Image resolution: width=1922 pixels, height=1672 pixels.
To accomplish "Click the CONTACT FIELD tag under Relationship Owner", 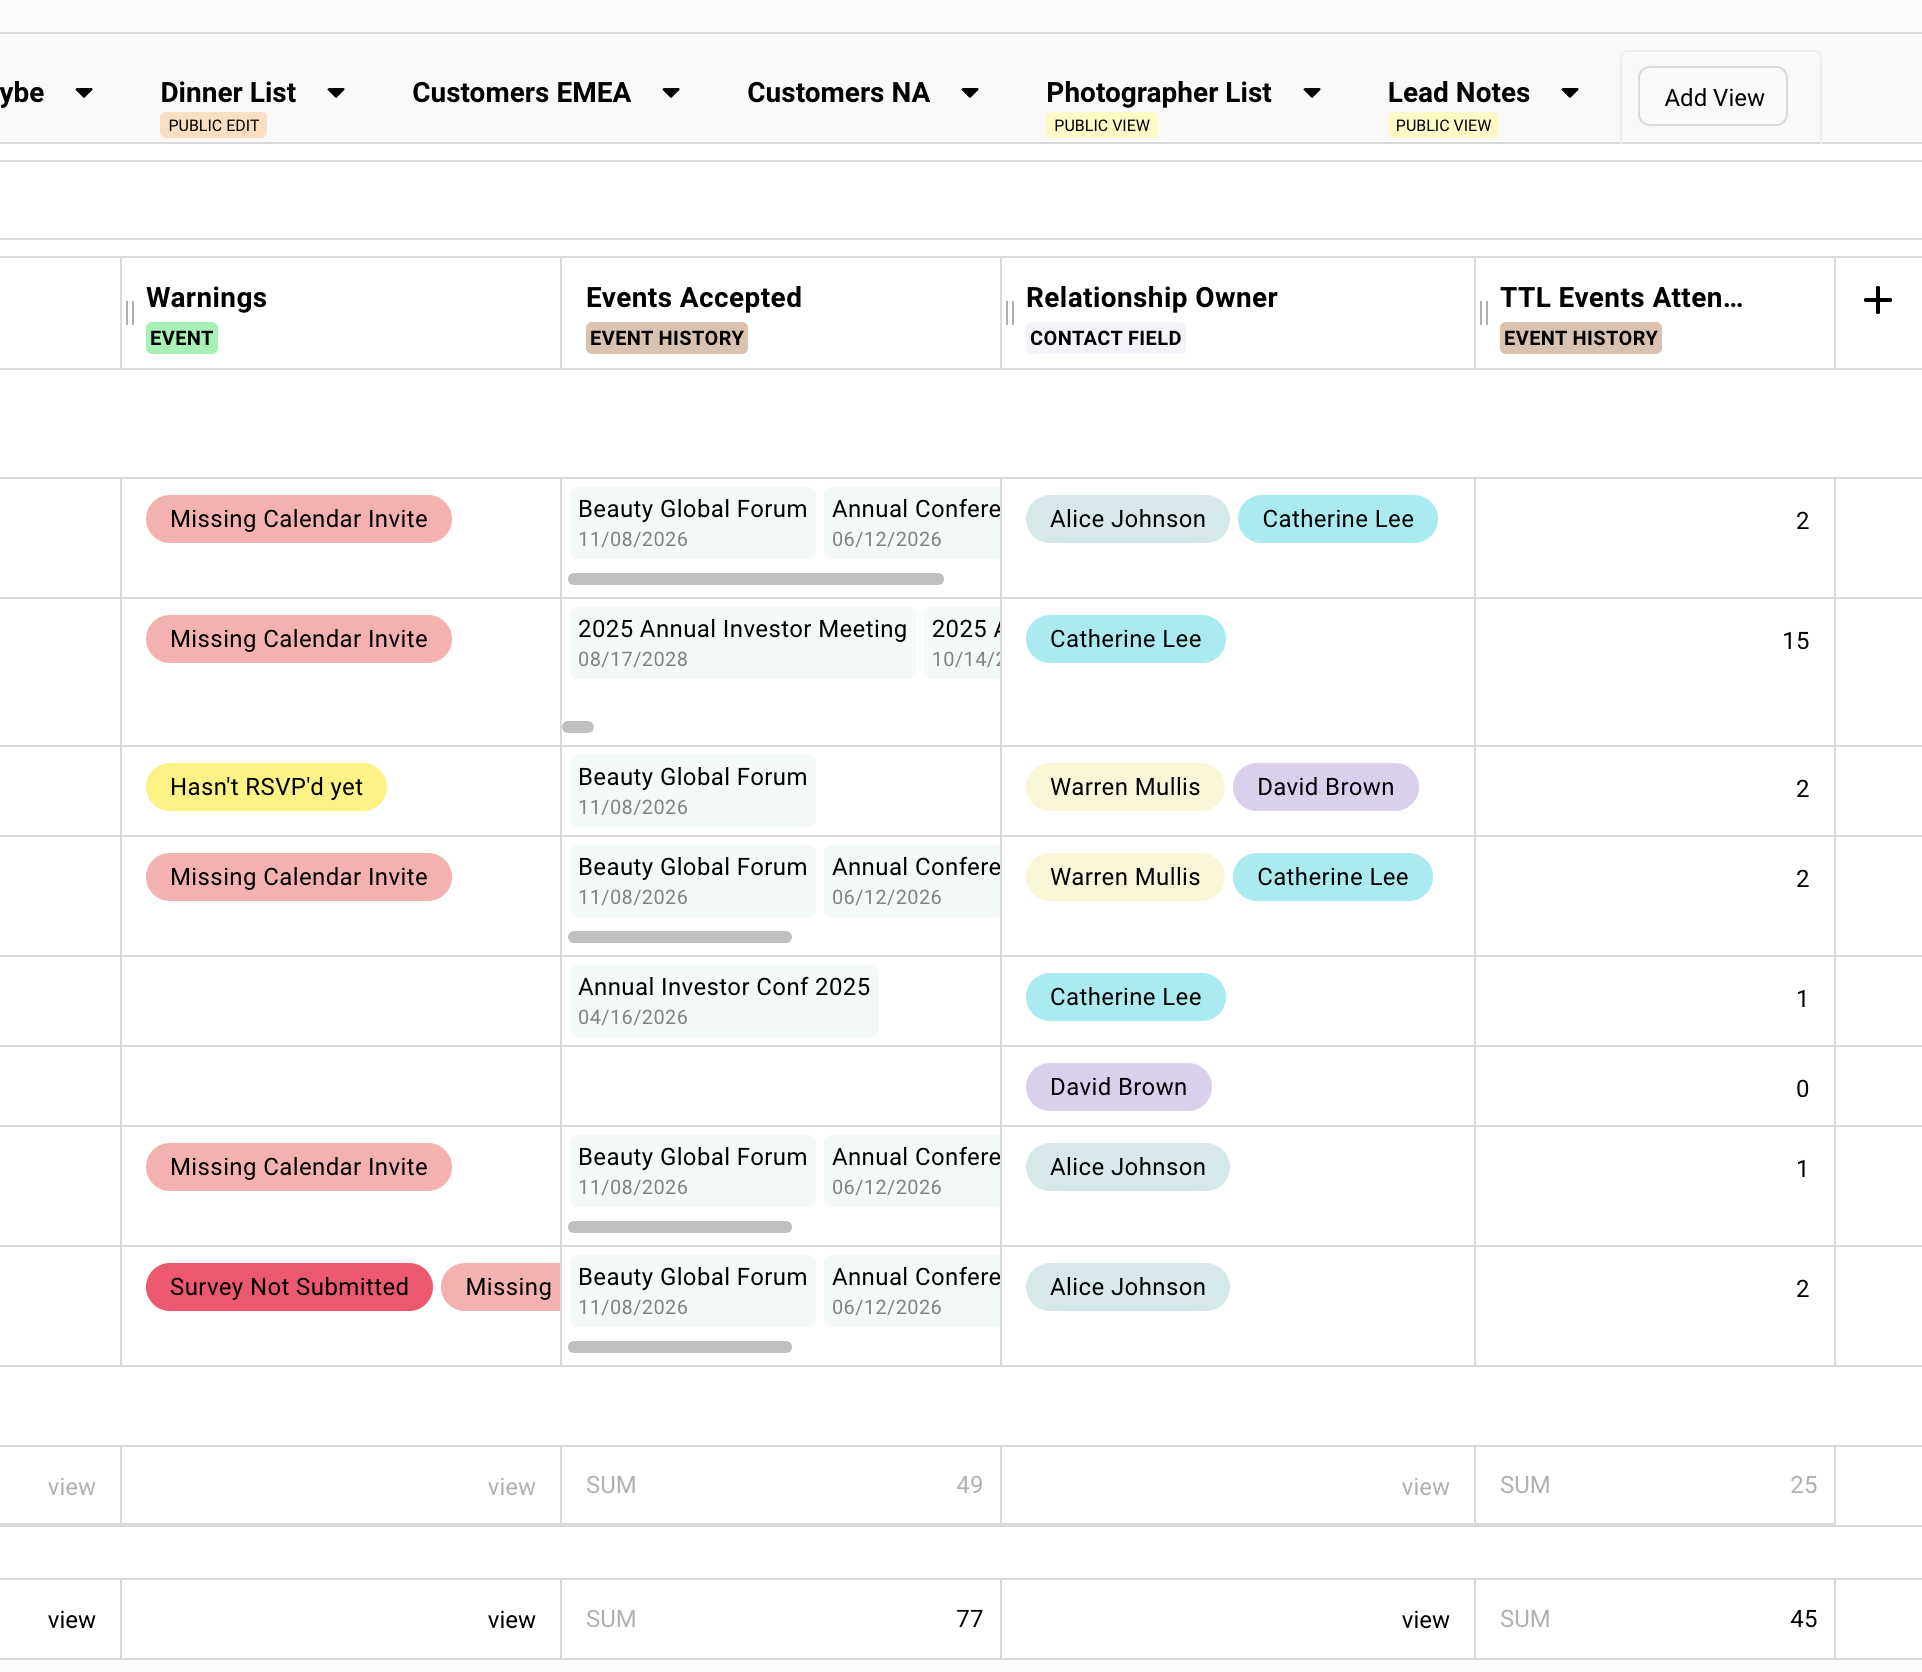I will (x=1105, y=338).
